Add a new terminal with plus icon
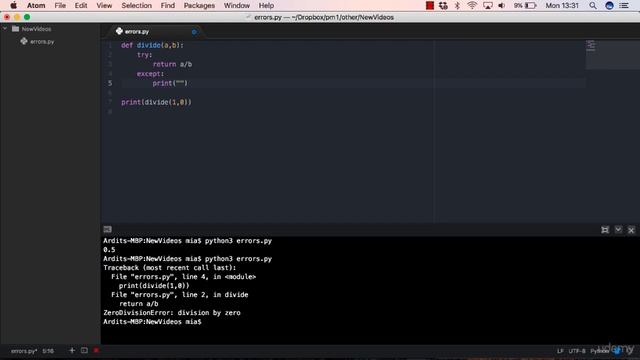This screenshot has width=640, height=360. [x=72, y=350]
